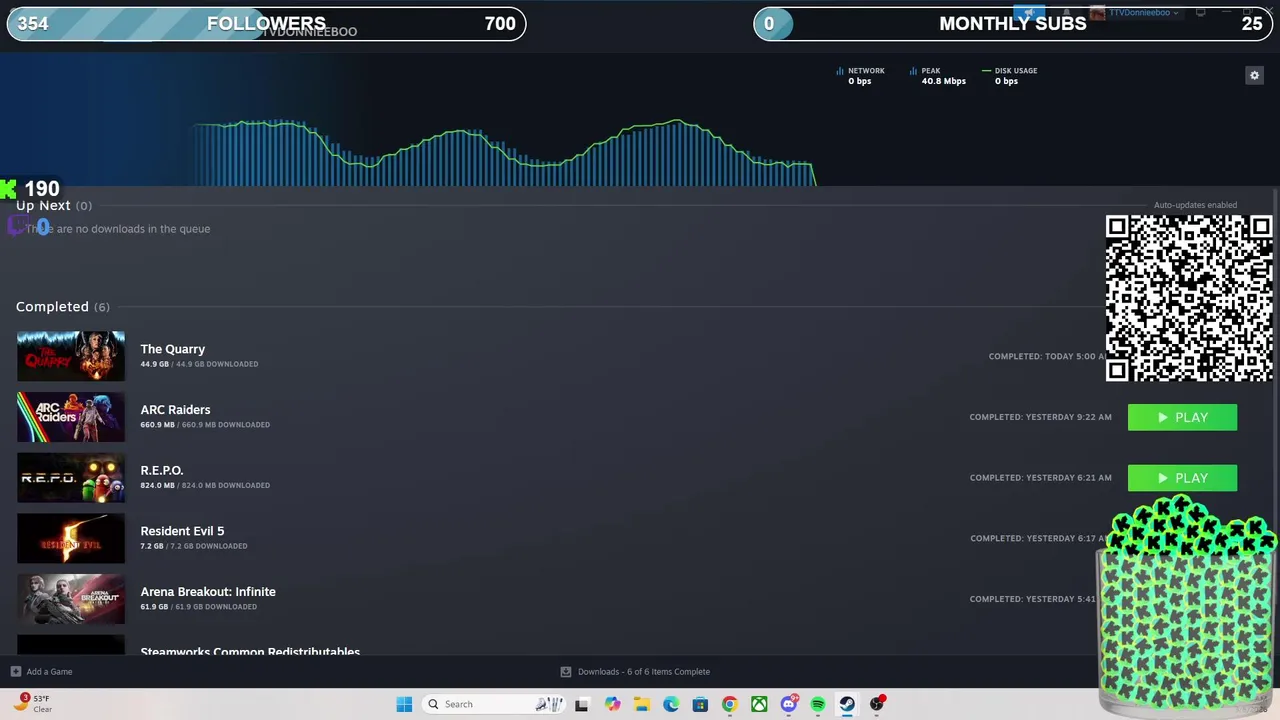This screenshot has height=720, width=1280.
Task: Open the Resident Evil 5 thumbnail
Action: (71, 538)
